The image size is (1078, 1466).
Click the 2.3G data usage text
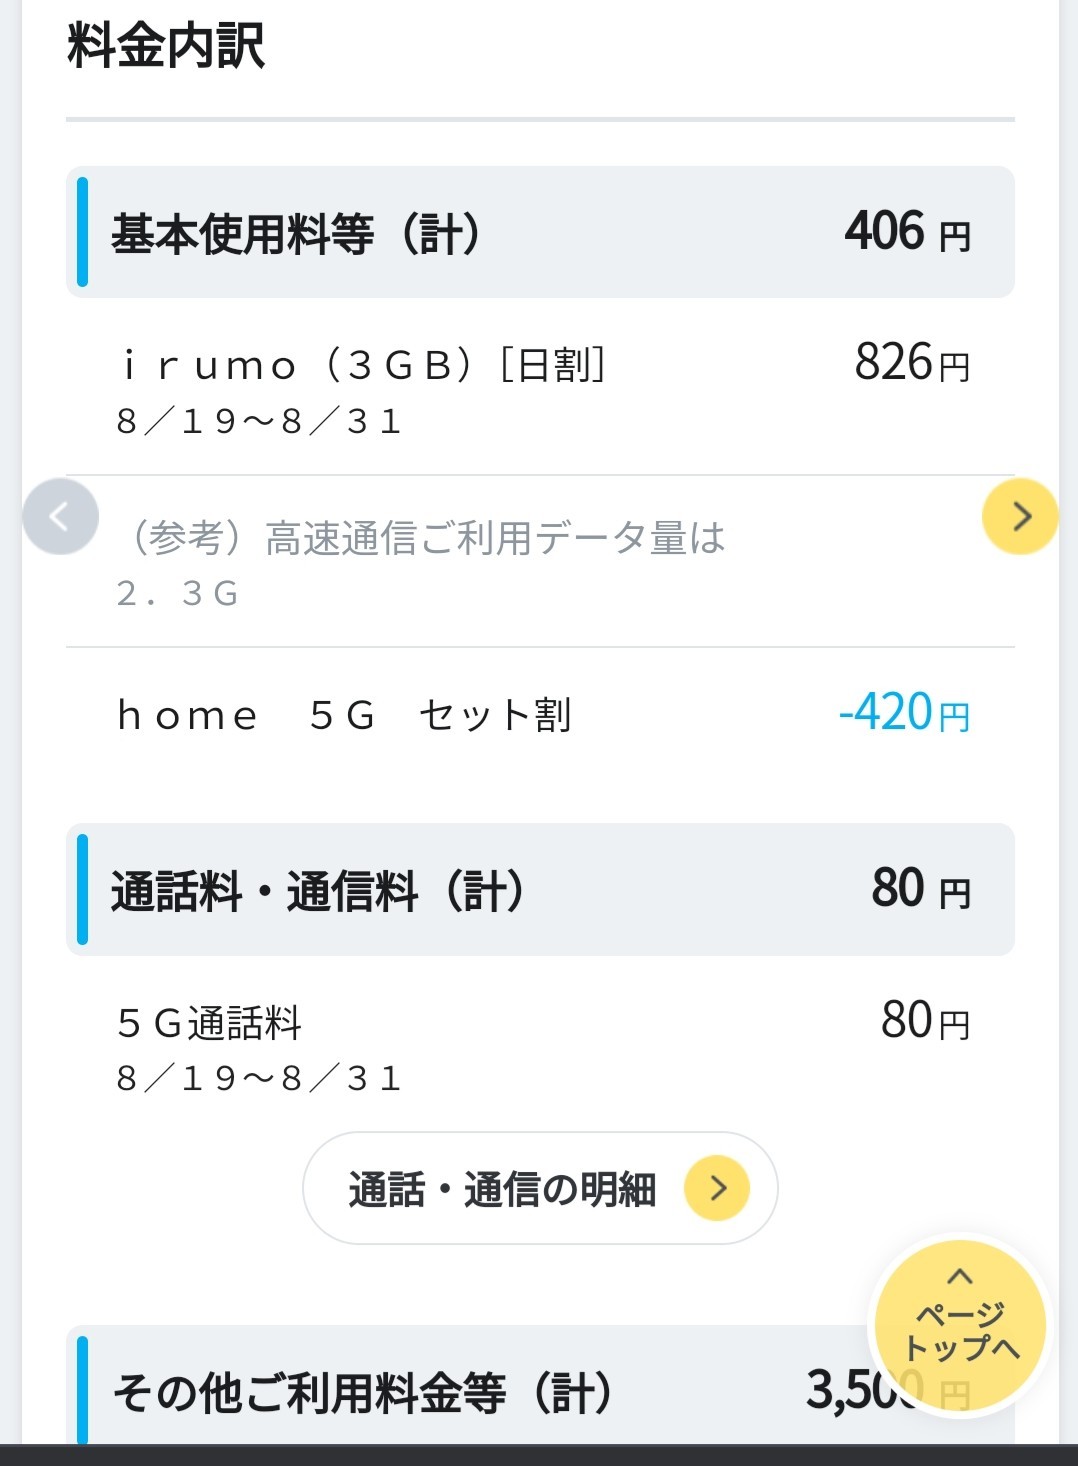[x=178, y=594]
